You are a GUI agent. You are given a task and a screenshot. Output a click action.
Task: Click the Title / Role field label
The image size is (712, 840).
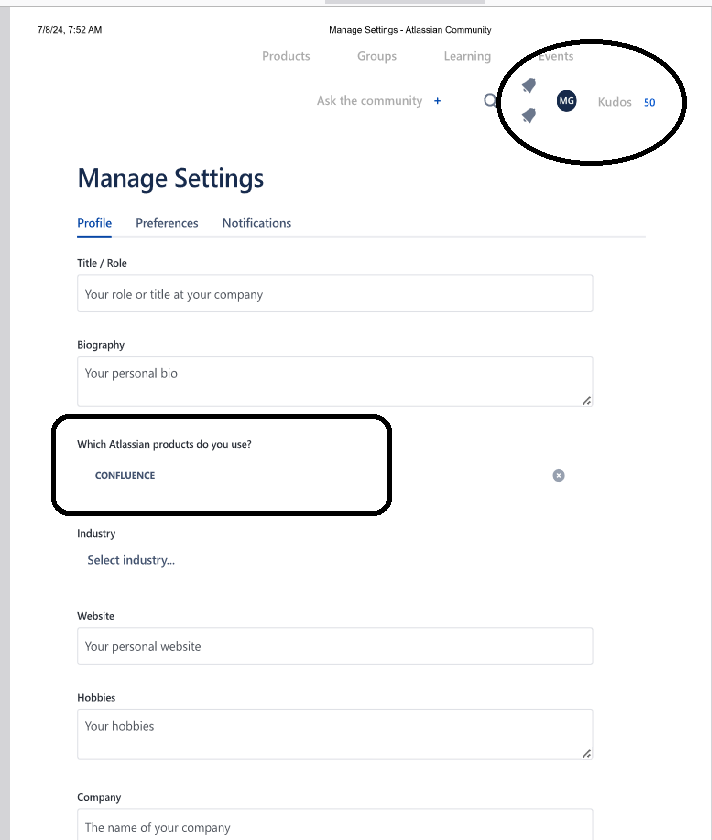click(x=102, y=263)
